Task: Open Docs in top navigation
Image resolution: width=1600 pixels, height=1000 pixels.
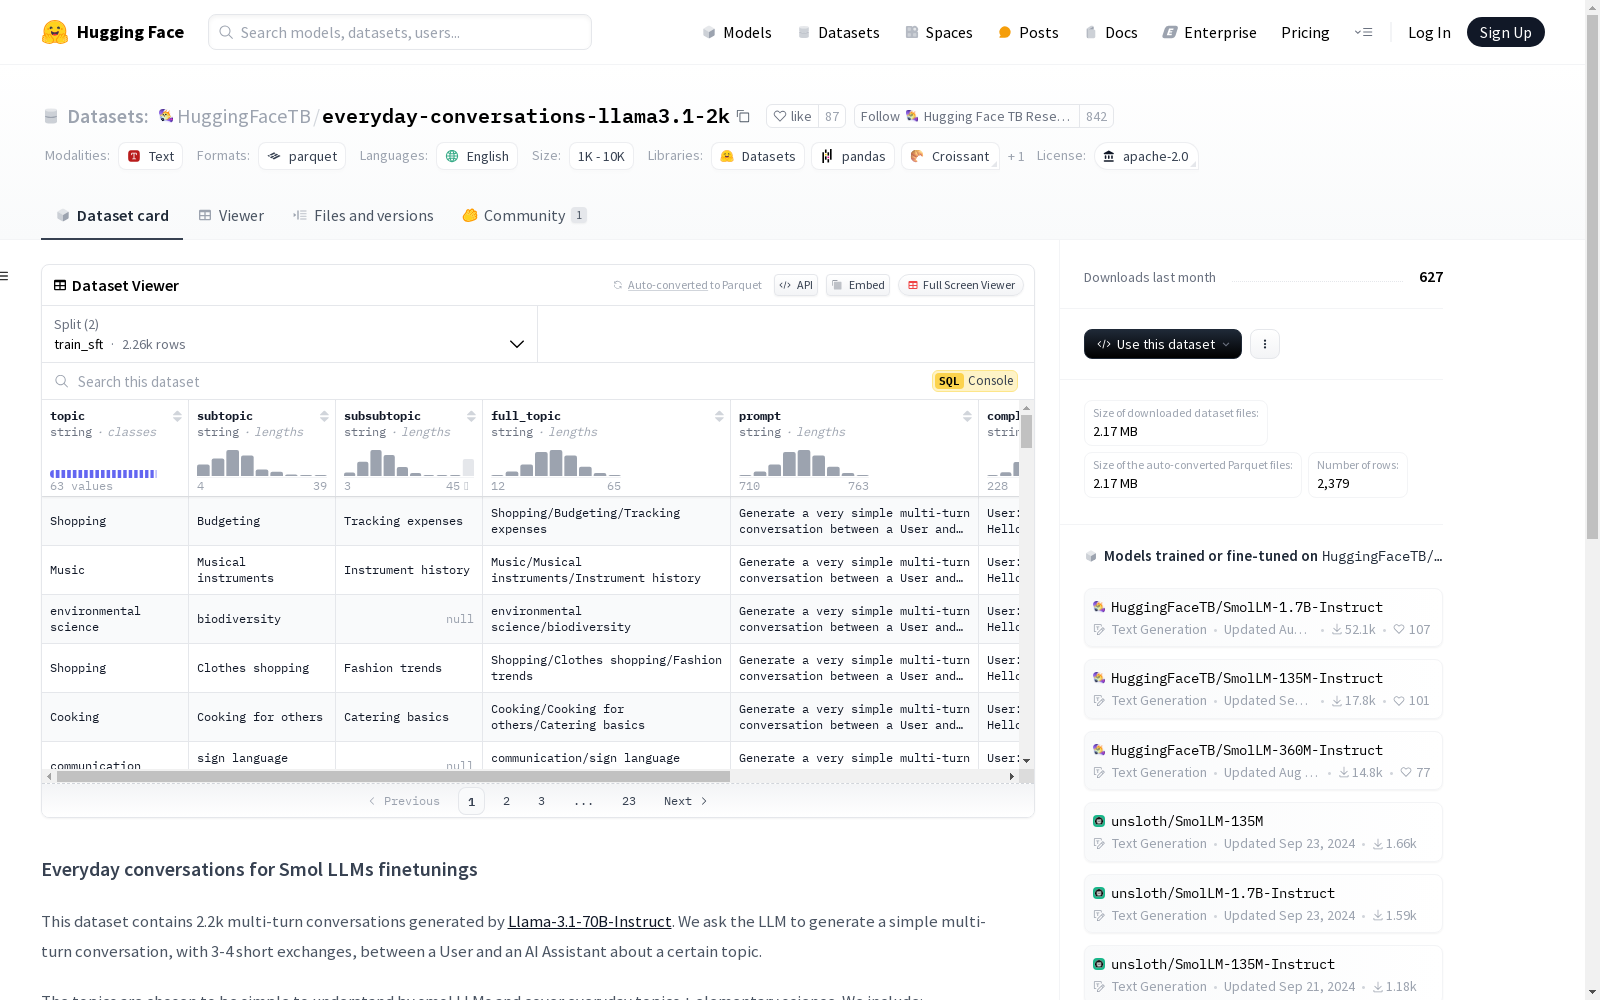Action: [x=1111, y=32]
